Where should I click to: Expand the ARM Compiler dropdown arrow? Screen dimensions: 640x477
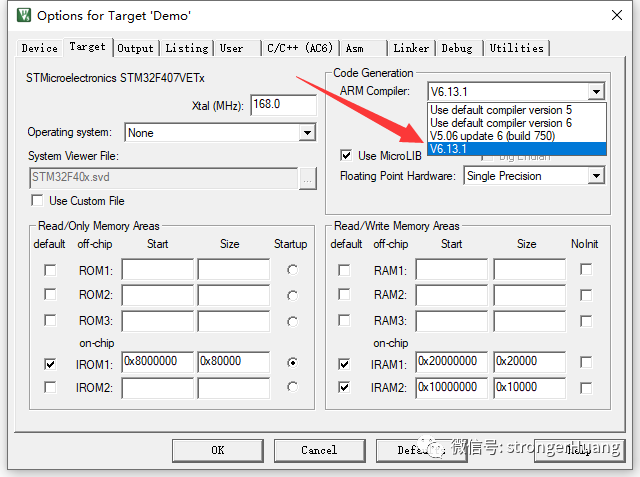click(x=596, y=91)
